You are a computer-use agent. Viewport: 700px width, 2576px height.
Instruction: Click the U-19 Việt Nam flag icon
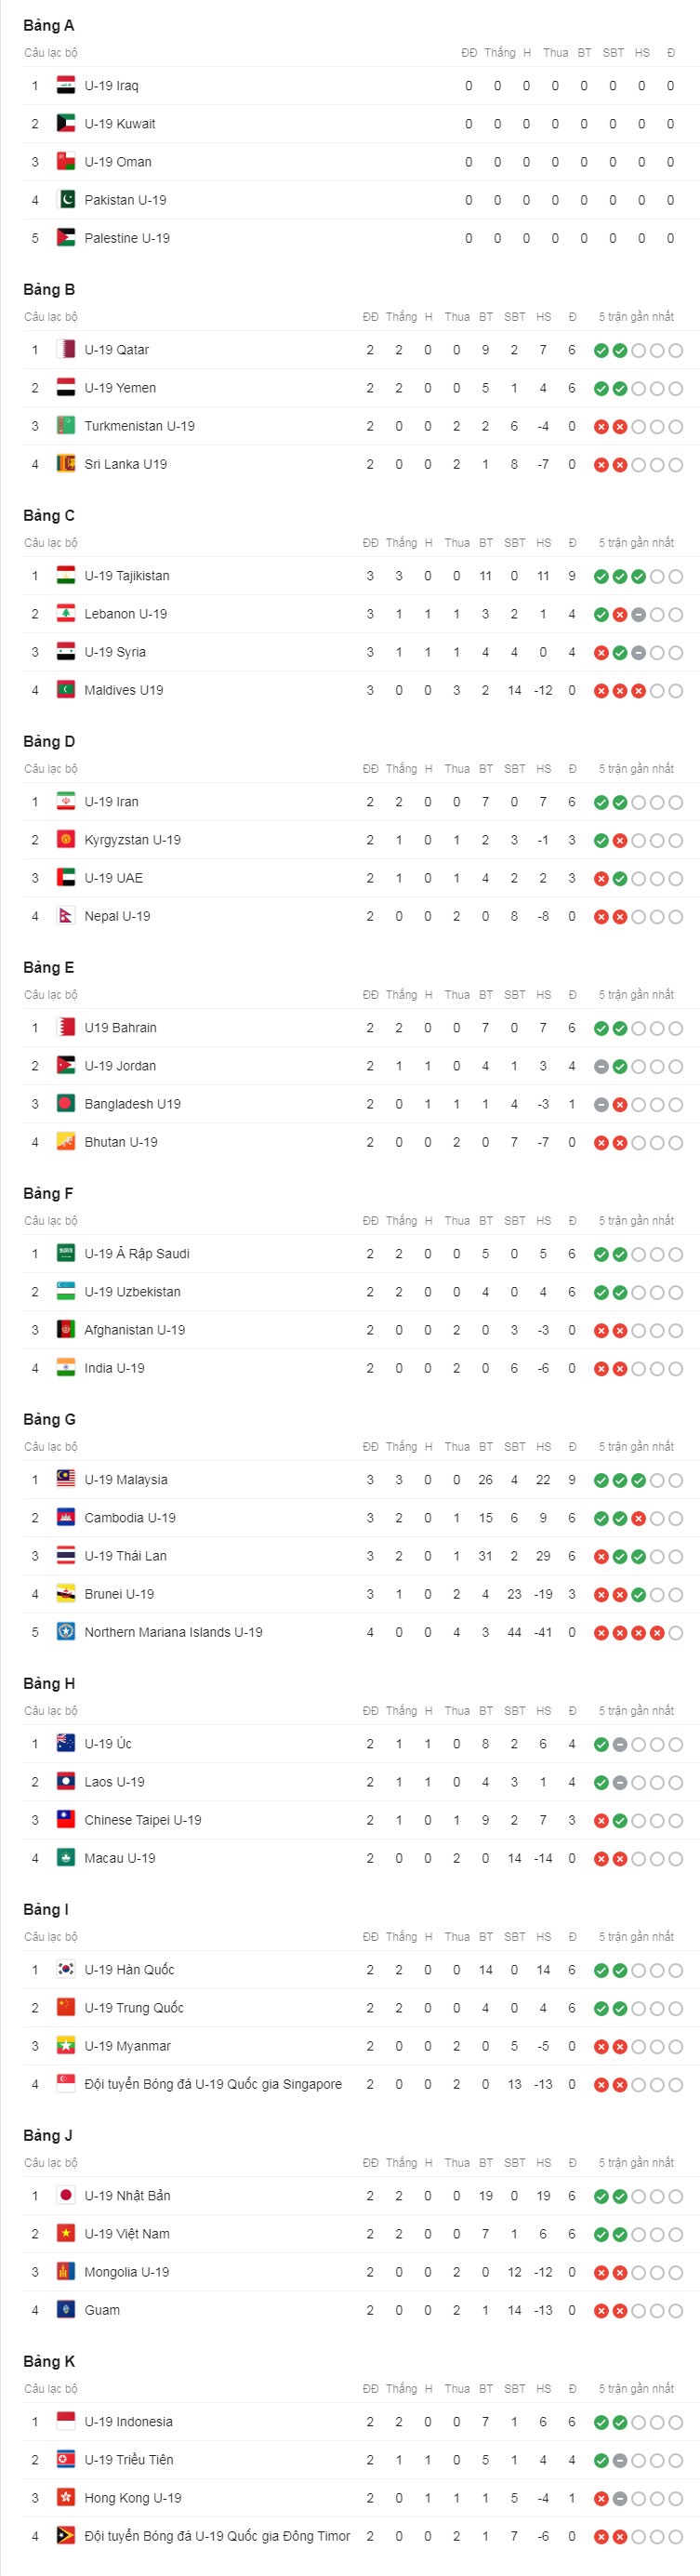click(66, 2234)
